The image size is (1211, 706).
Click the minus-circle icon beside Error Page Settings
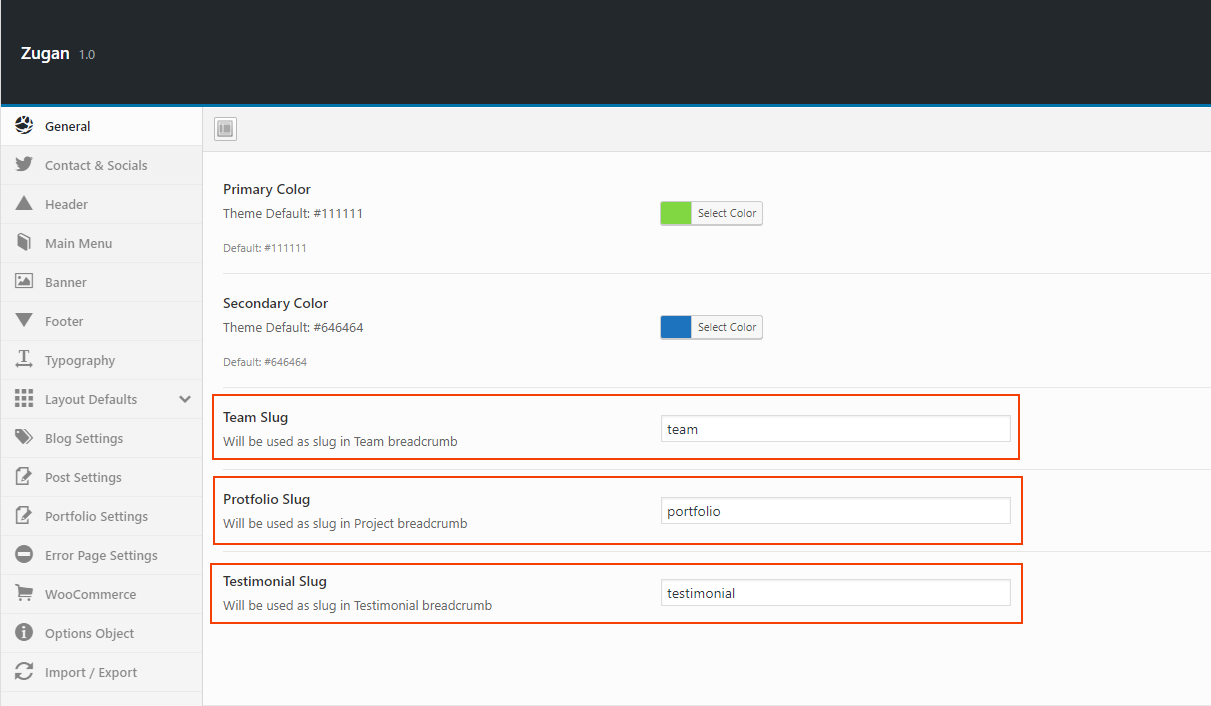click(x=24, y=555)
